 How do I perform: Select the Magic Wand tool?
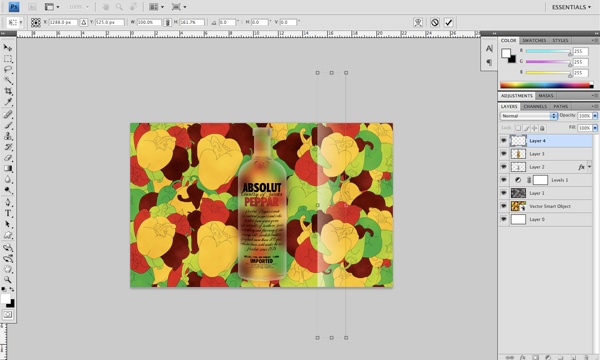(x=8, y=80)
